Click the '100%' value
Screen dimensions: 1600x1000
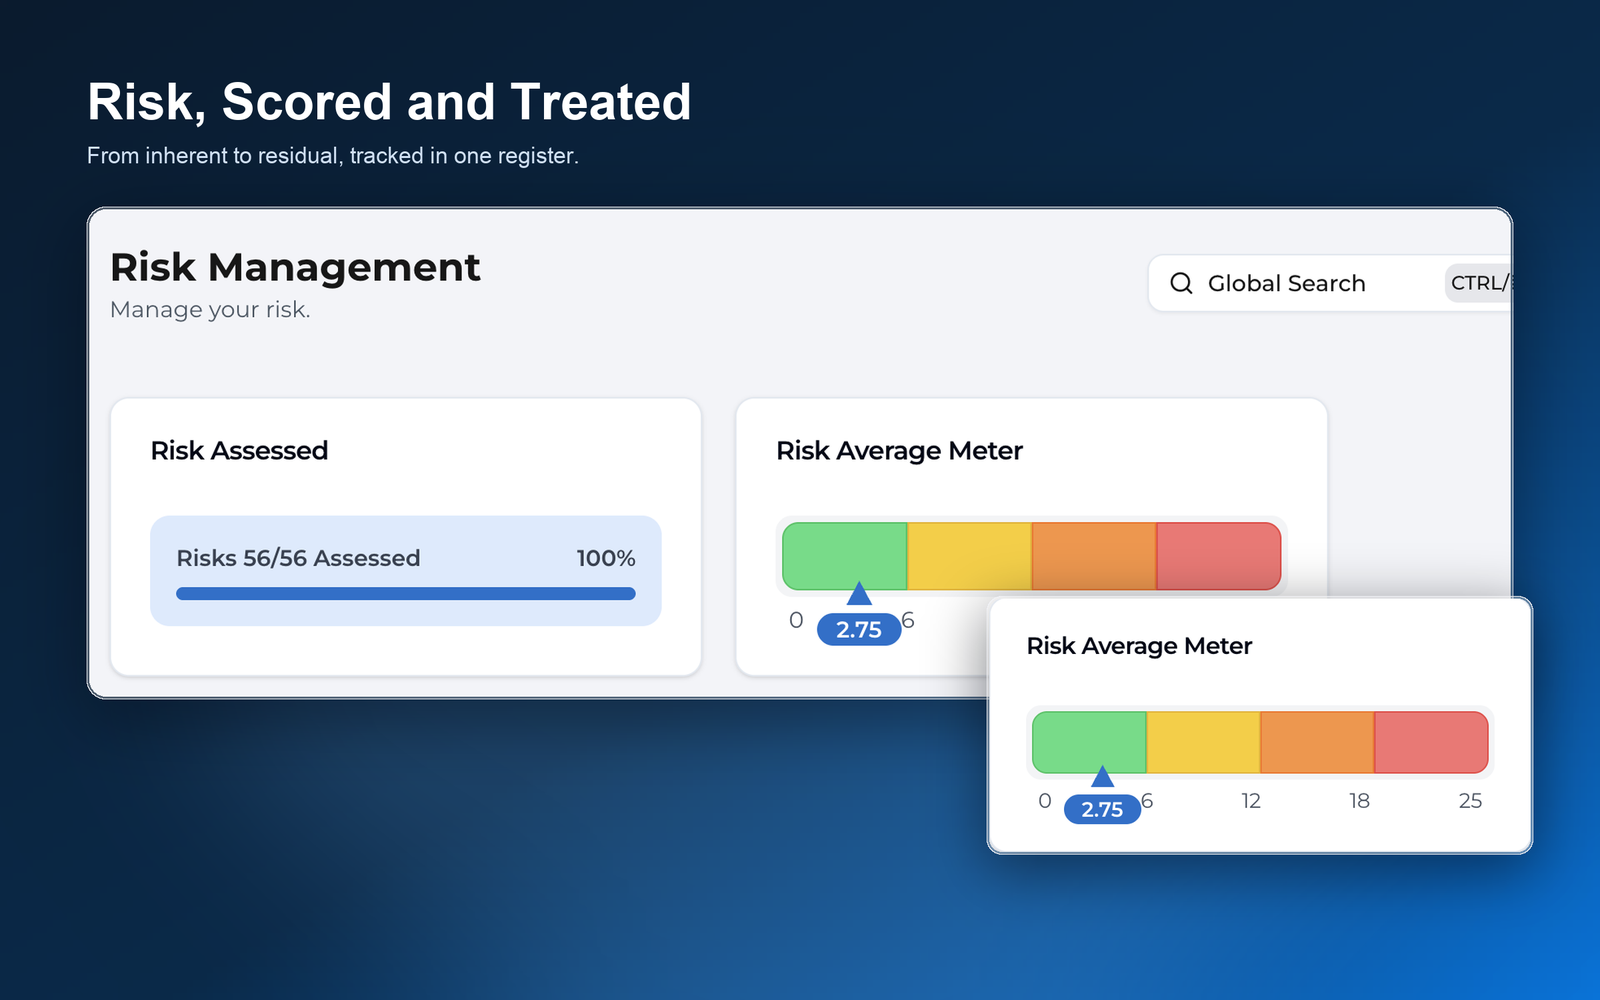(x=606, y=558)
